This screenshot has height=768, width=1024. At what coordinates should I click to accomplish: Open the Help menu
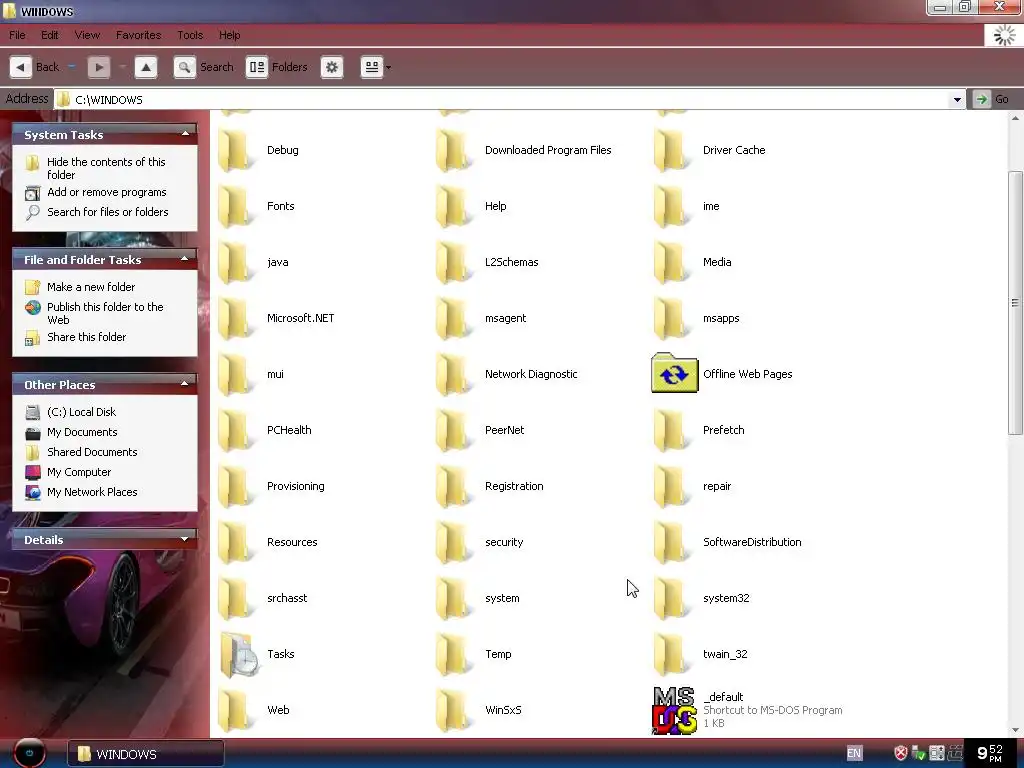click(x=229, y=35)
